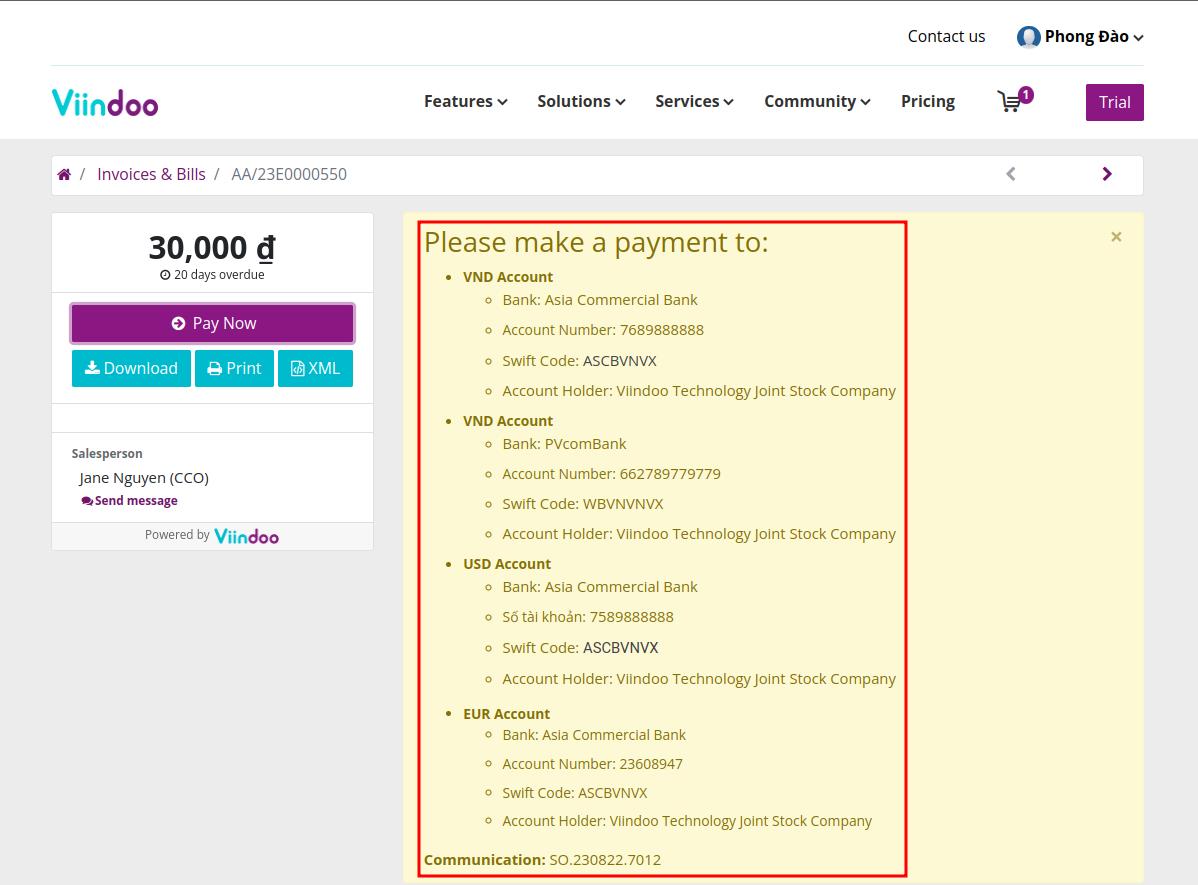Click the Pay Now button
1198x885 pixels.
(x=212, y=323)
